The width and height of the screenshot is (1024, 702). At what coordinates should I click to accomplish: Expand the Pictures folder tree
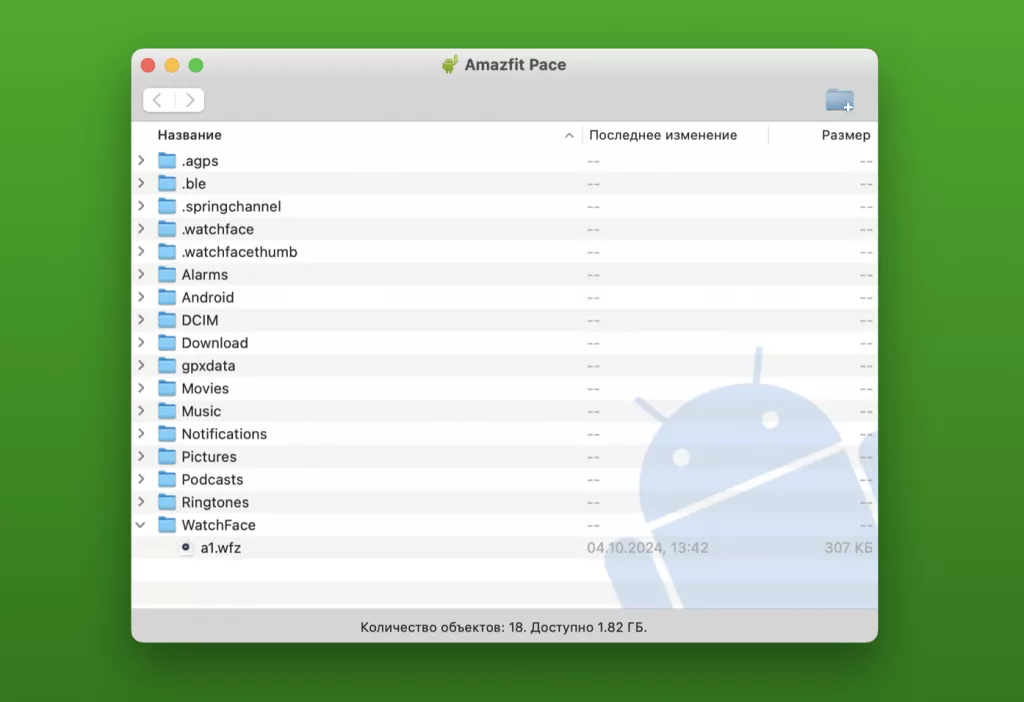pos(141,457)
